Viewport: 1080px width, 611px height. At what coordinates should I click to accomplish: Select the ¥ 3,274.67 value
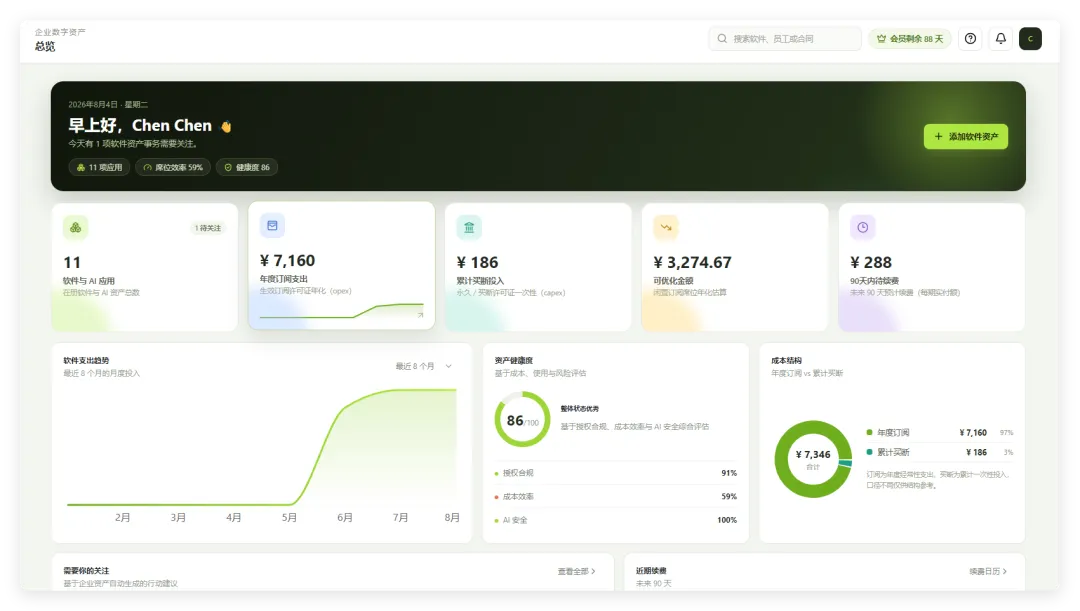tap(692, 262)
